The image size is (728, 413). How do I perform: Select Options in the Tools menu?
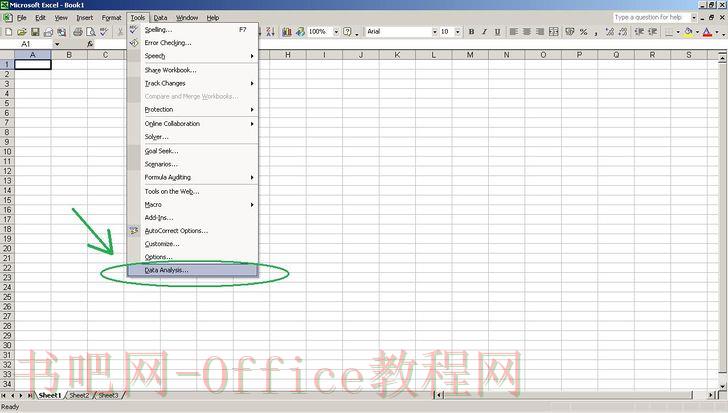pyautogui.click(x=193, y=257)
